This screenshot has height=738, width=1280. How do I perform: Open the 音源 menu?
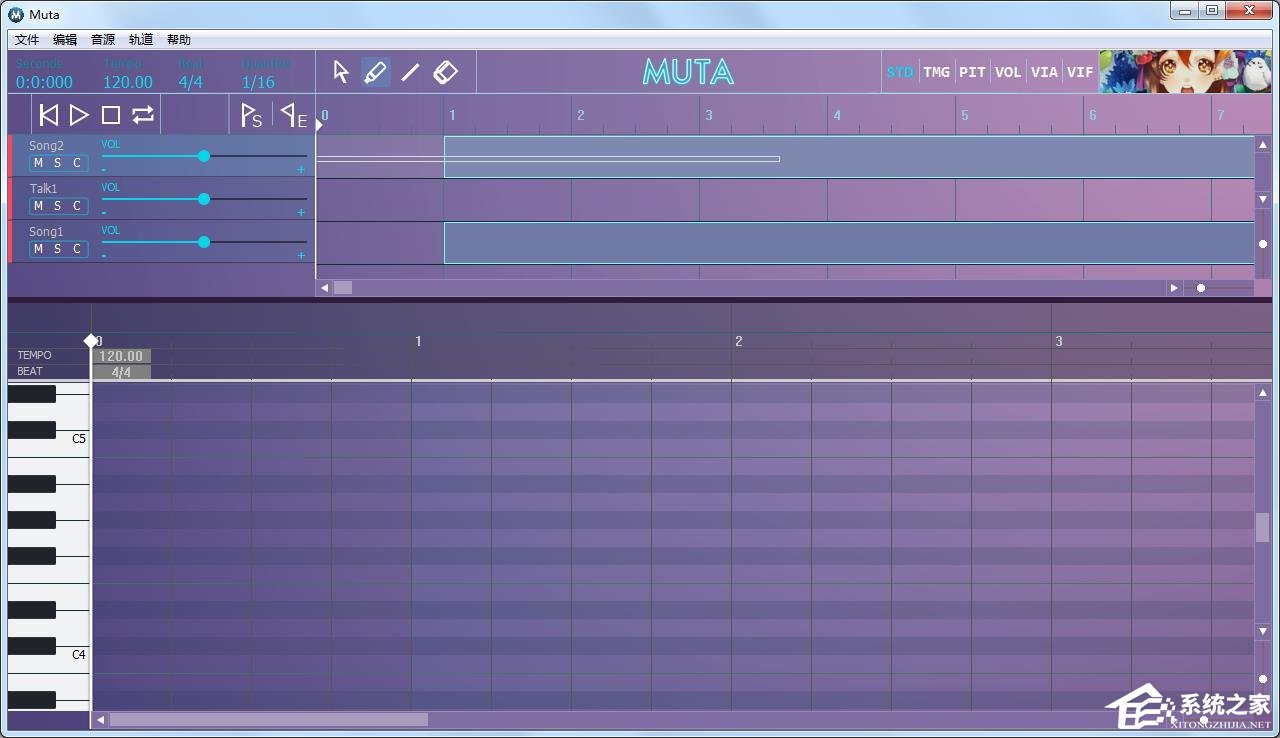tap(103, 40)
